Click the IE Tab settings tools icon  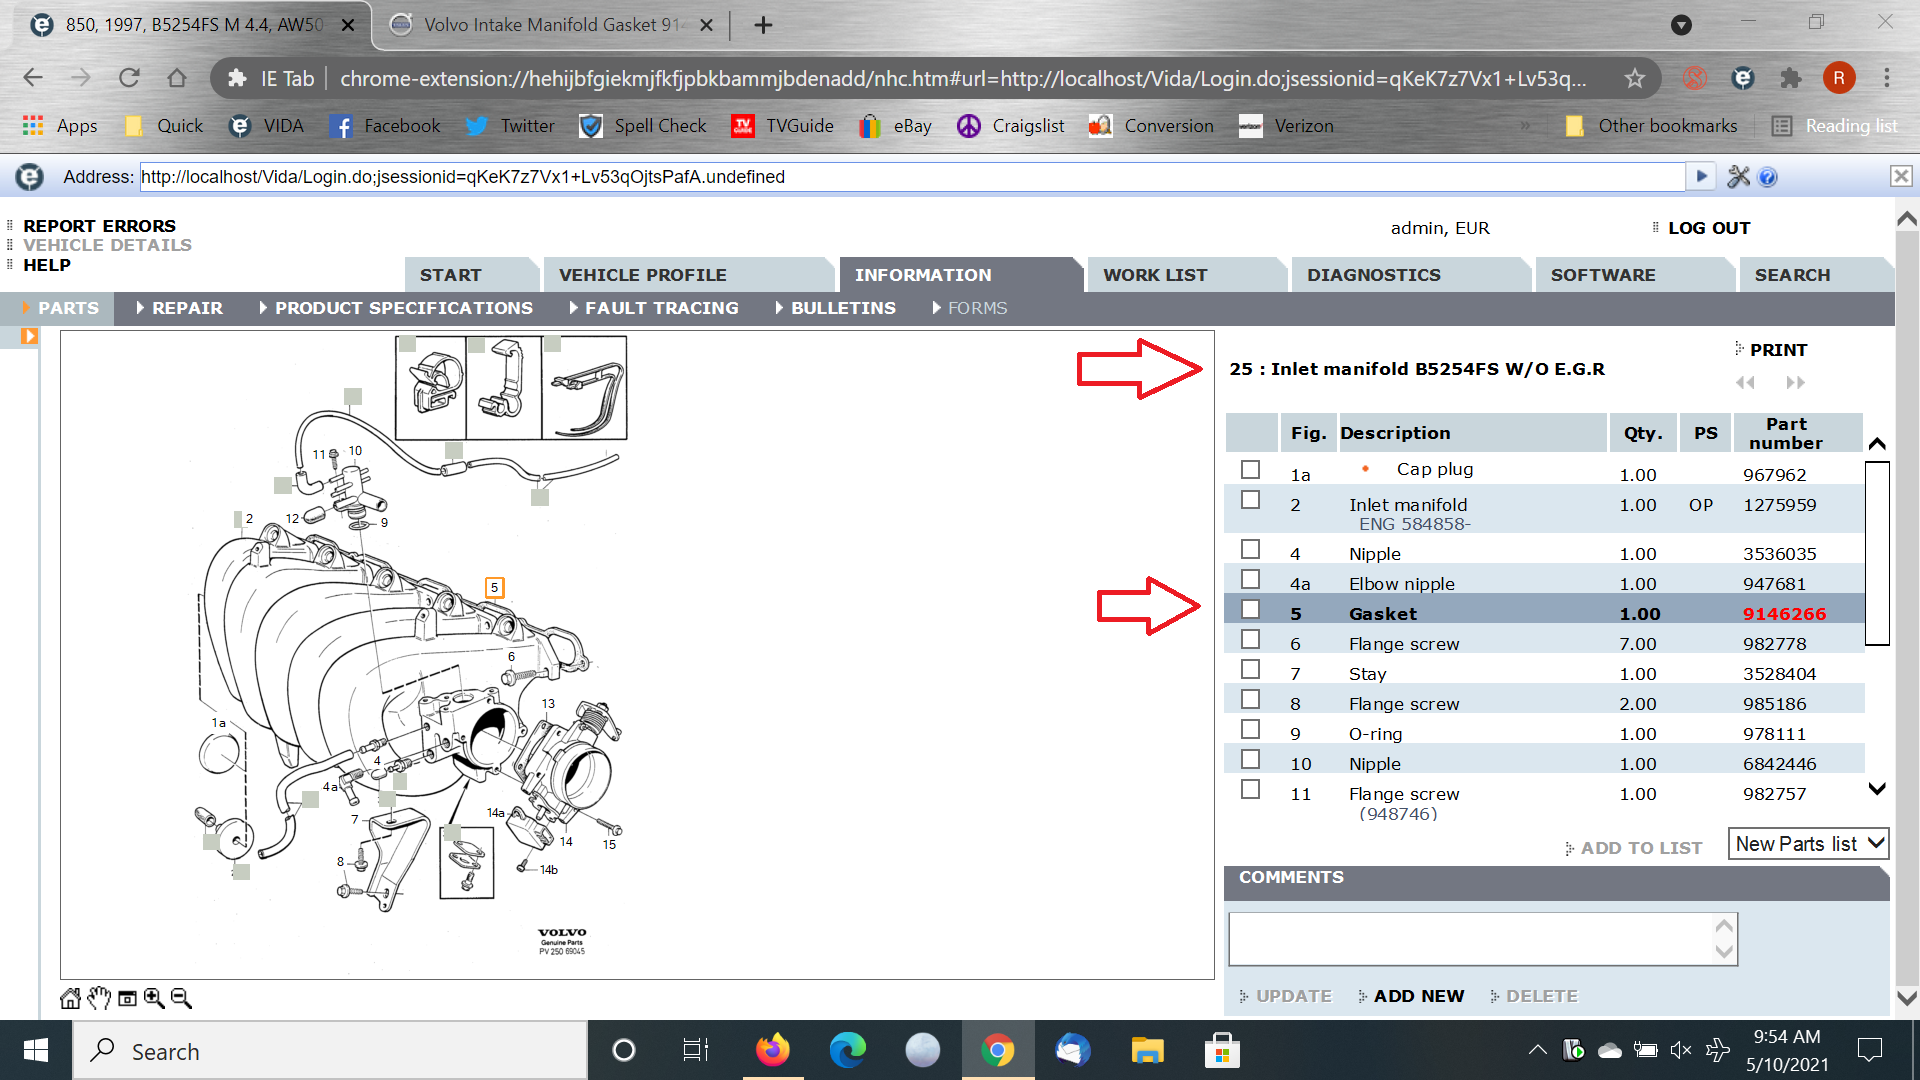[x=1738, y=177]
